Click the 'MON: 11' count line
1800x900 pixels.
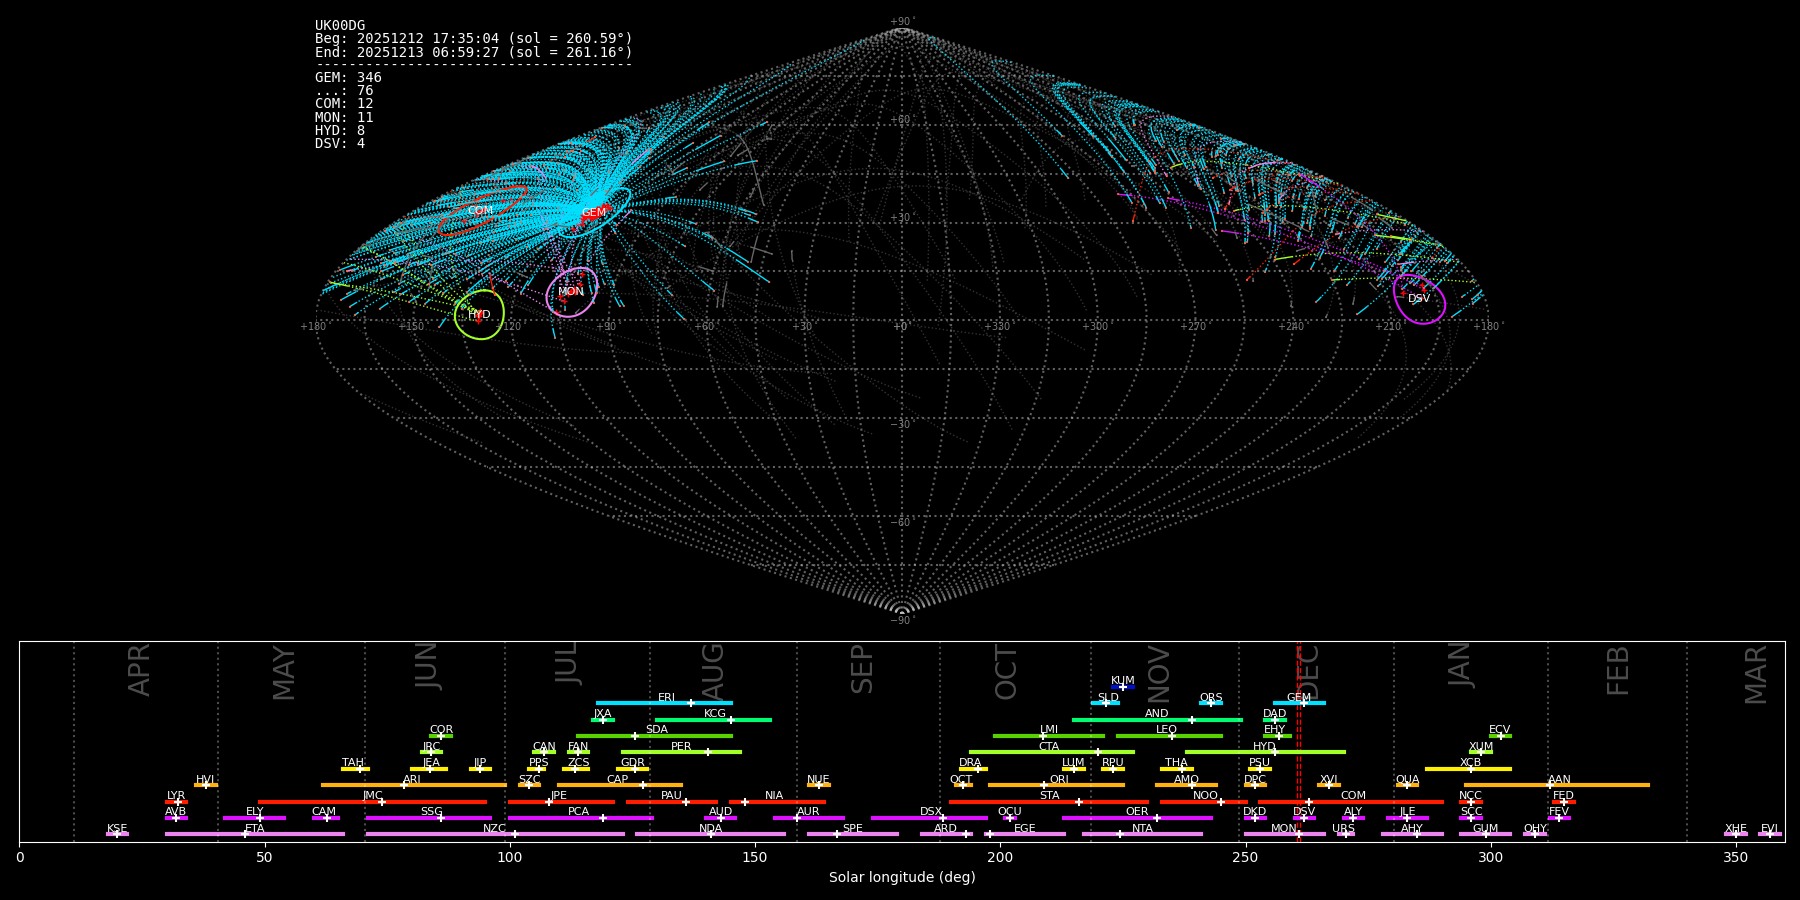344,118
